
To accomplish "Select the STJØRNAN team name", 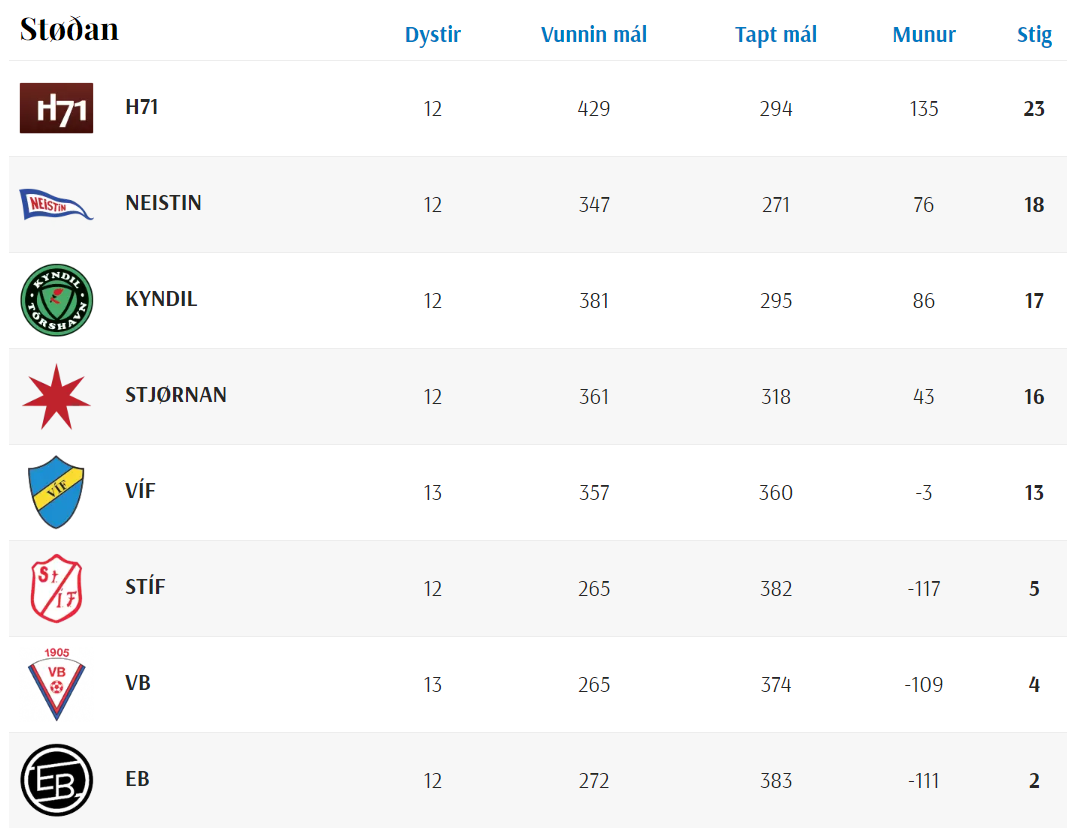I will point(176,395).
